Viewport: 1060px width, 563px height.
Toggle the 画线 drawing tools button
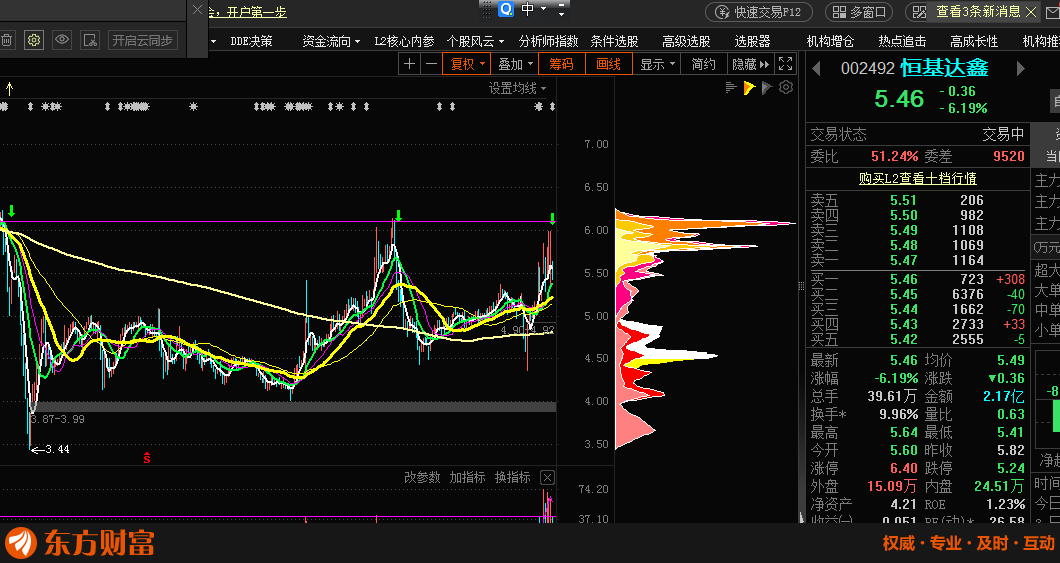coord(608,64)
